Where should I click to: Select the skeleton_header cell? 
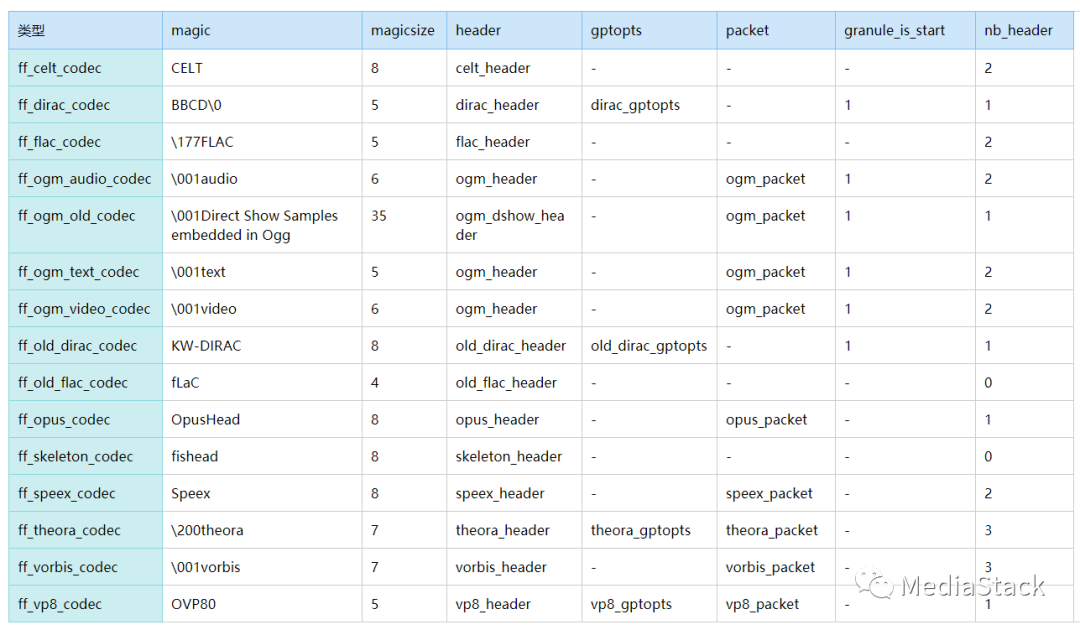(x=508, y=456)
